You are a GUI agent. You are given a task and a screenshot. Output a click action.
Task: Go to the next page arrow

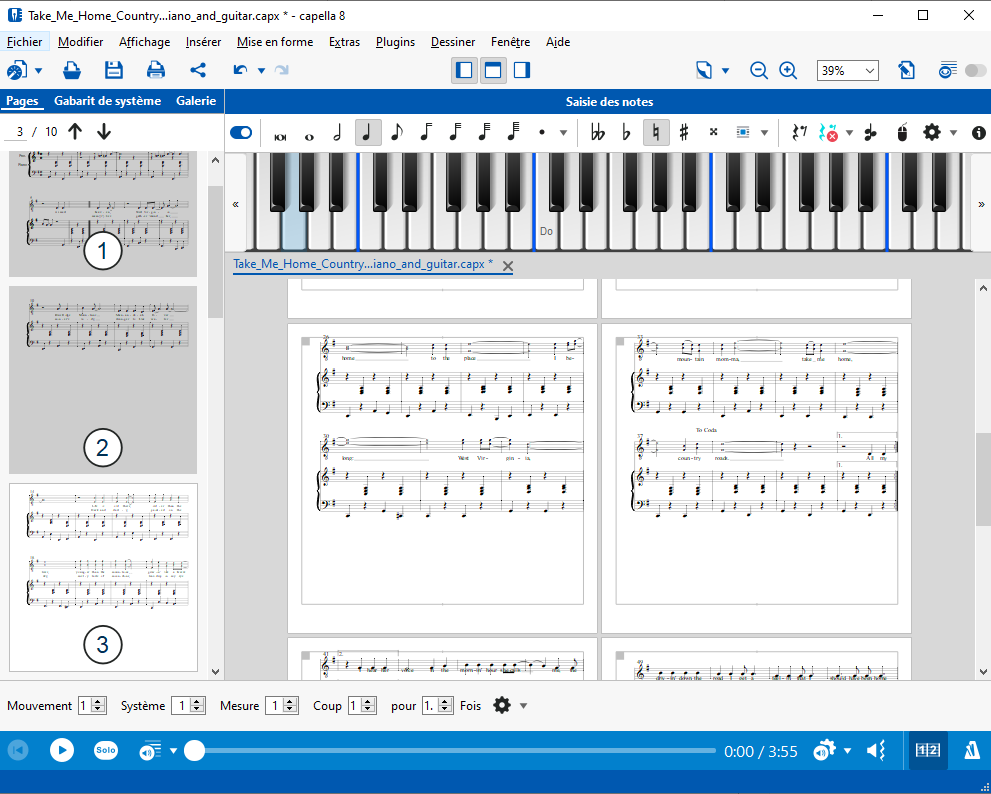pos(104,131)
